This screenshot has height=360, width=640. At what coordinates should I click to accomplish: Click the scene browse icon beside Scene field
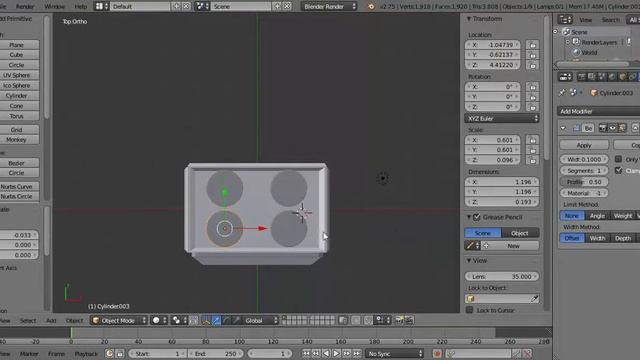click(202, 6)
